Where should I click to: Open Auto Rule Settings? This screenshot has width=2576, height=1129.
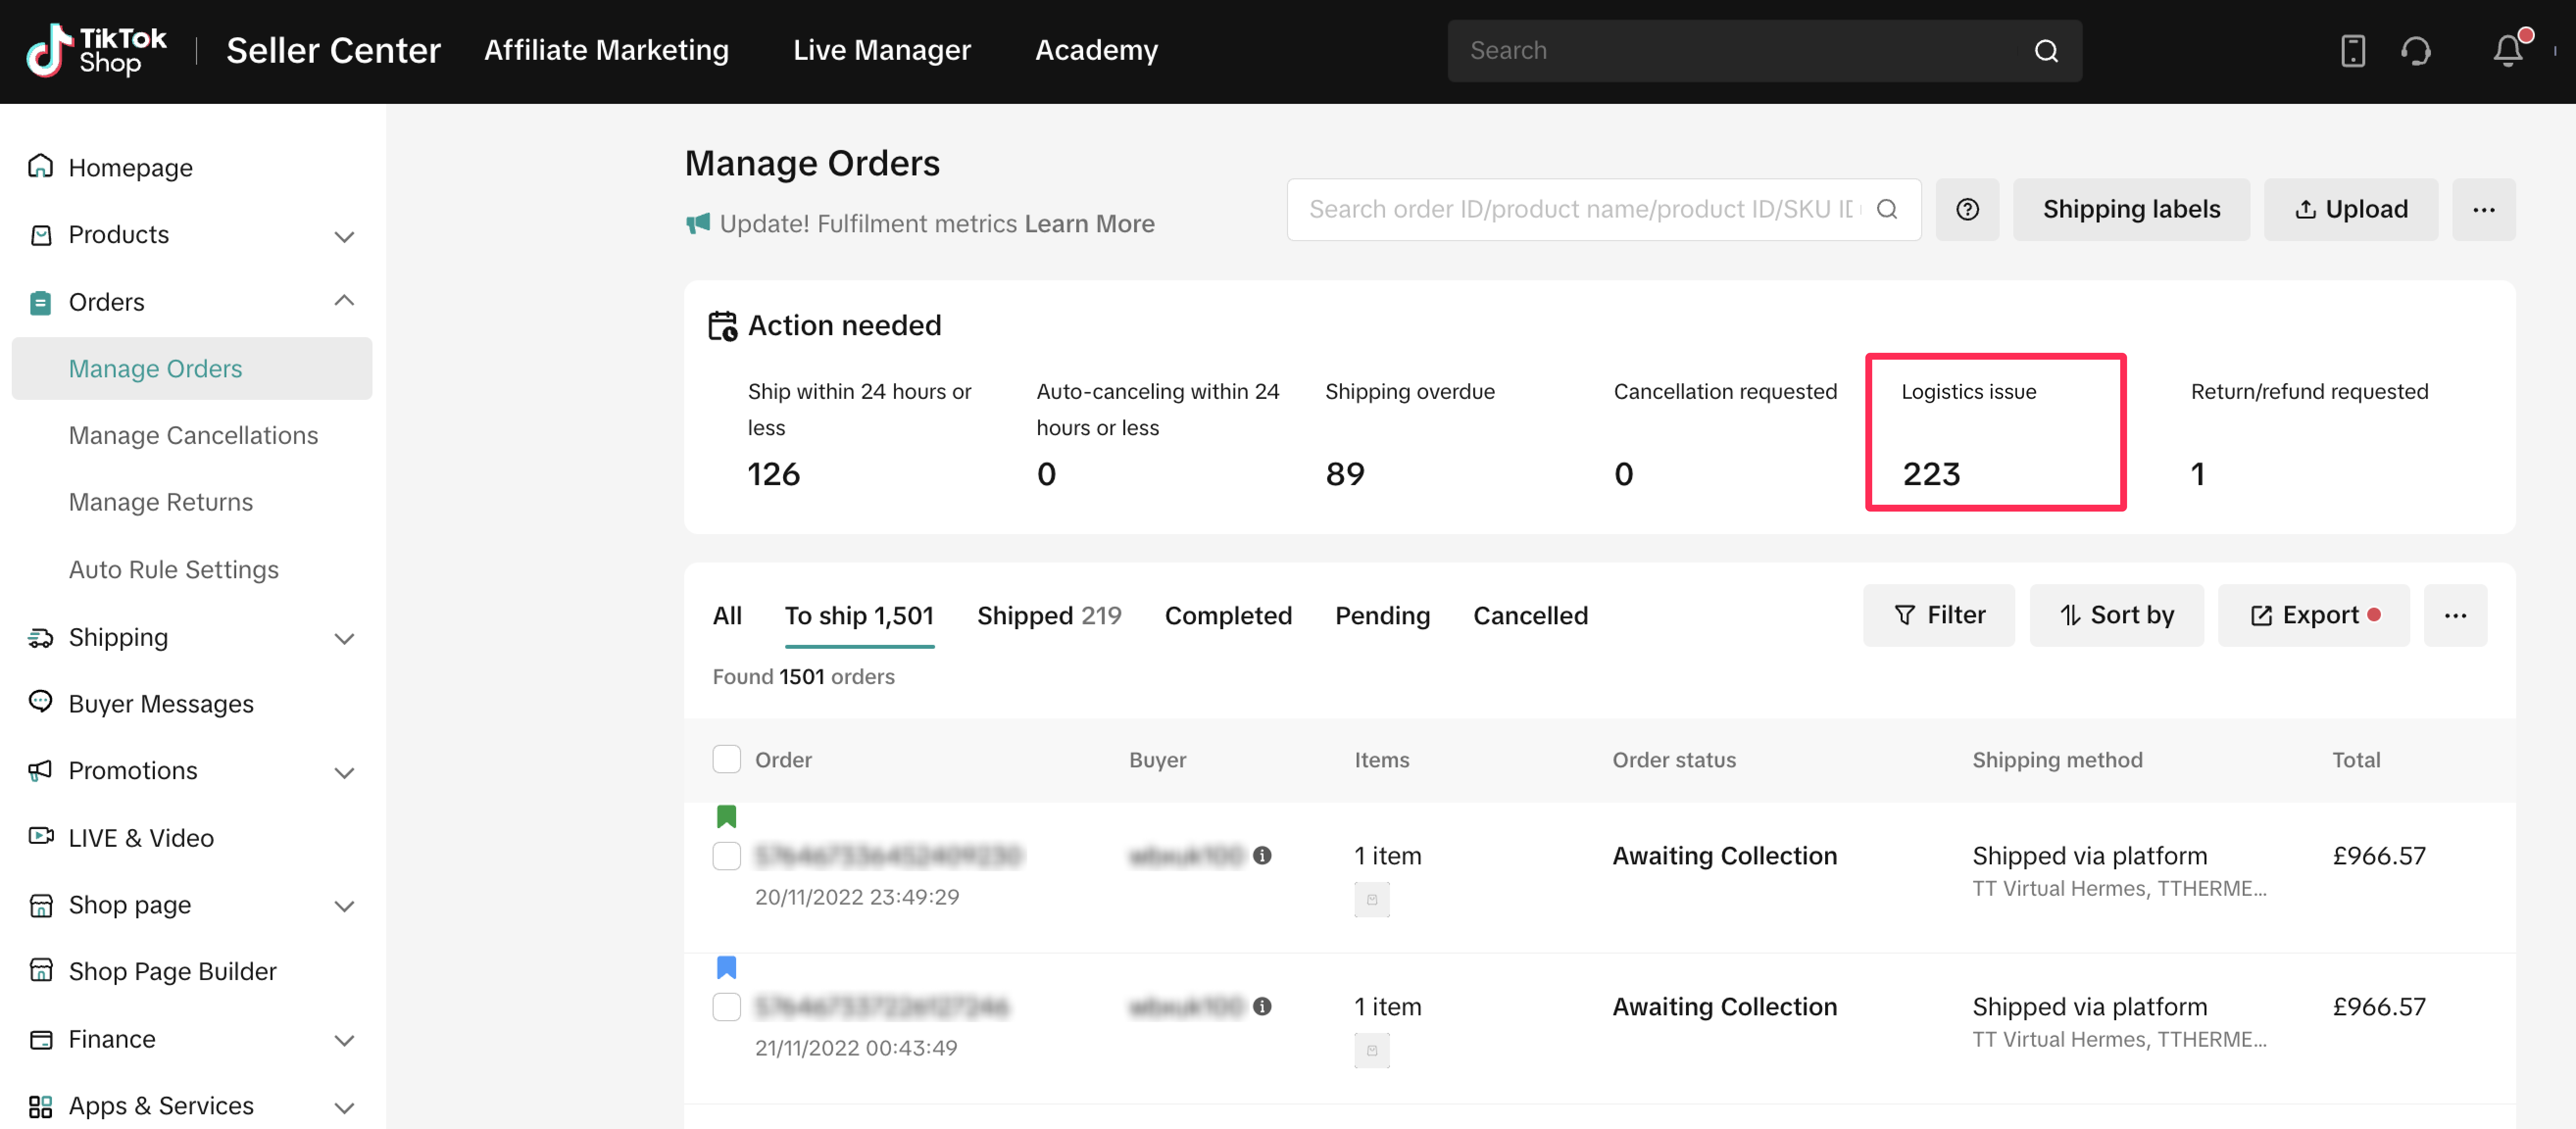pos(173,569)
